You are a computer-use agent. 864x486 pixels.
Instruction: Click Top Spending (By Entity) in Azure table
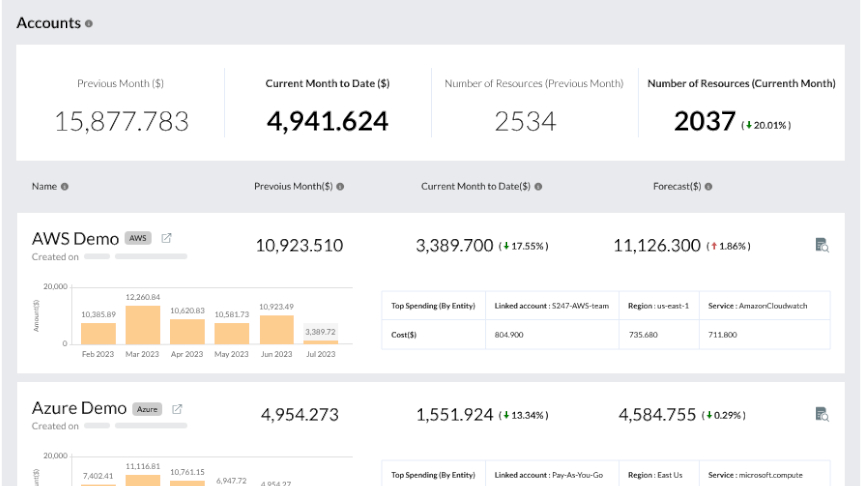[433, 475]
